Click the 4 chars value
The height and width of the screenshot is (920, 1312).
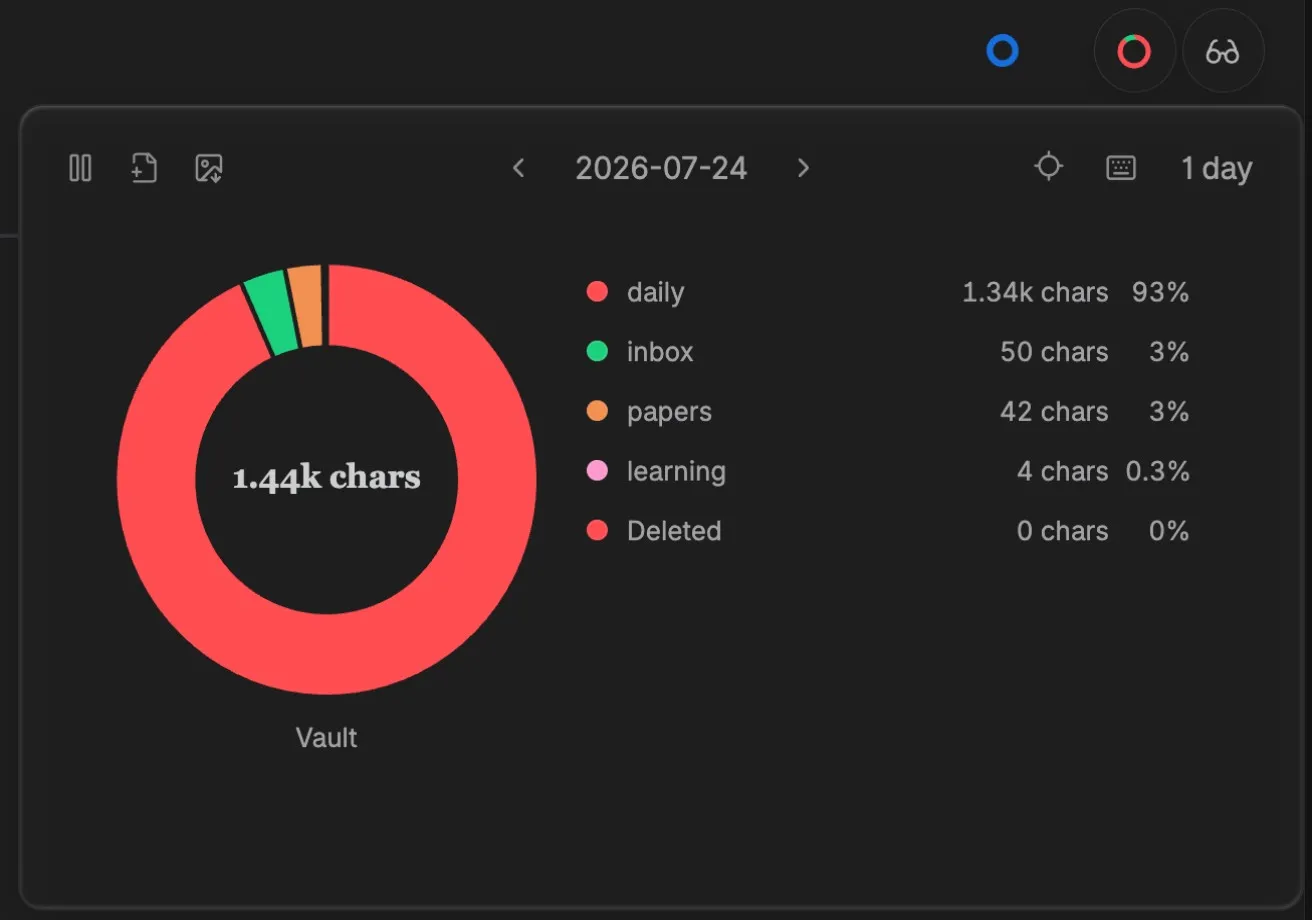[x=1062, y=471]
